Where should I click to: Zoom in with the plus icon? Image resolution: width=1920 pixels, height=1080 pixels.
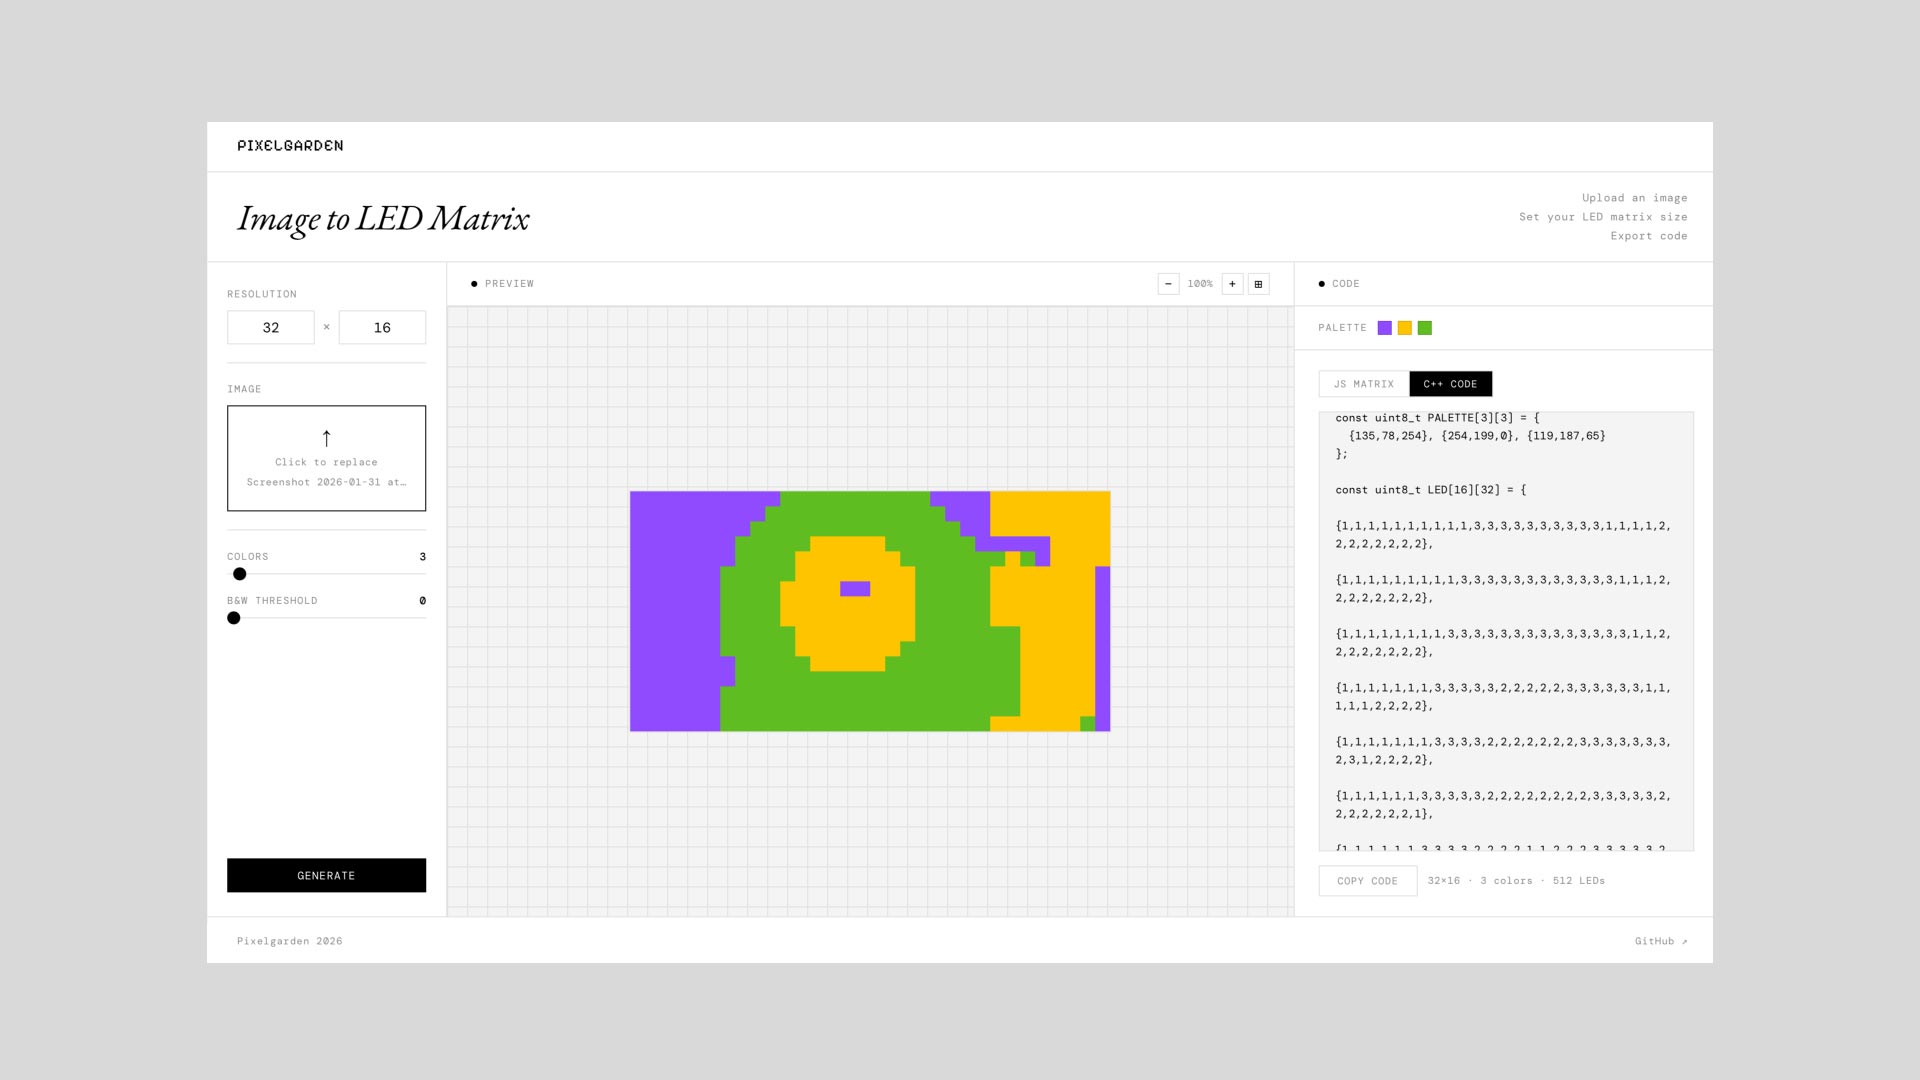pos(1232,284)
